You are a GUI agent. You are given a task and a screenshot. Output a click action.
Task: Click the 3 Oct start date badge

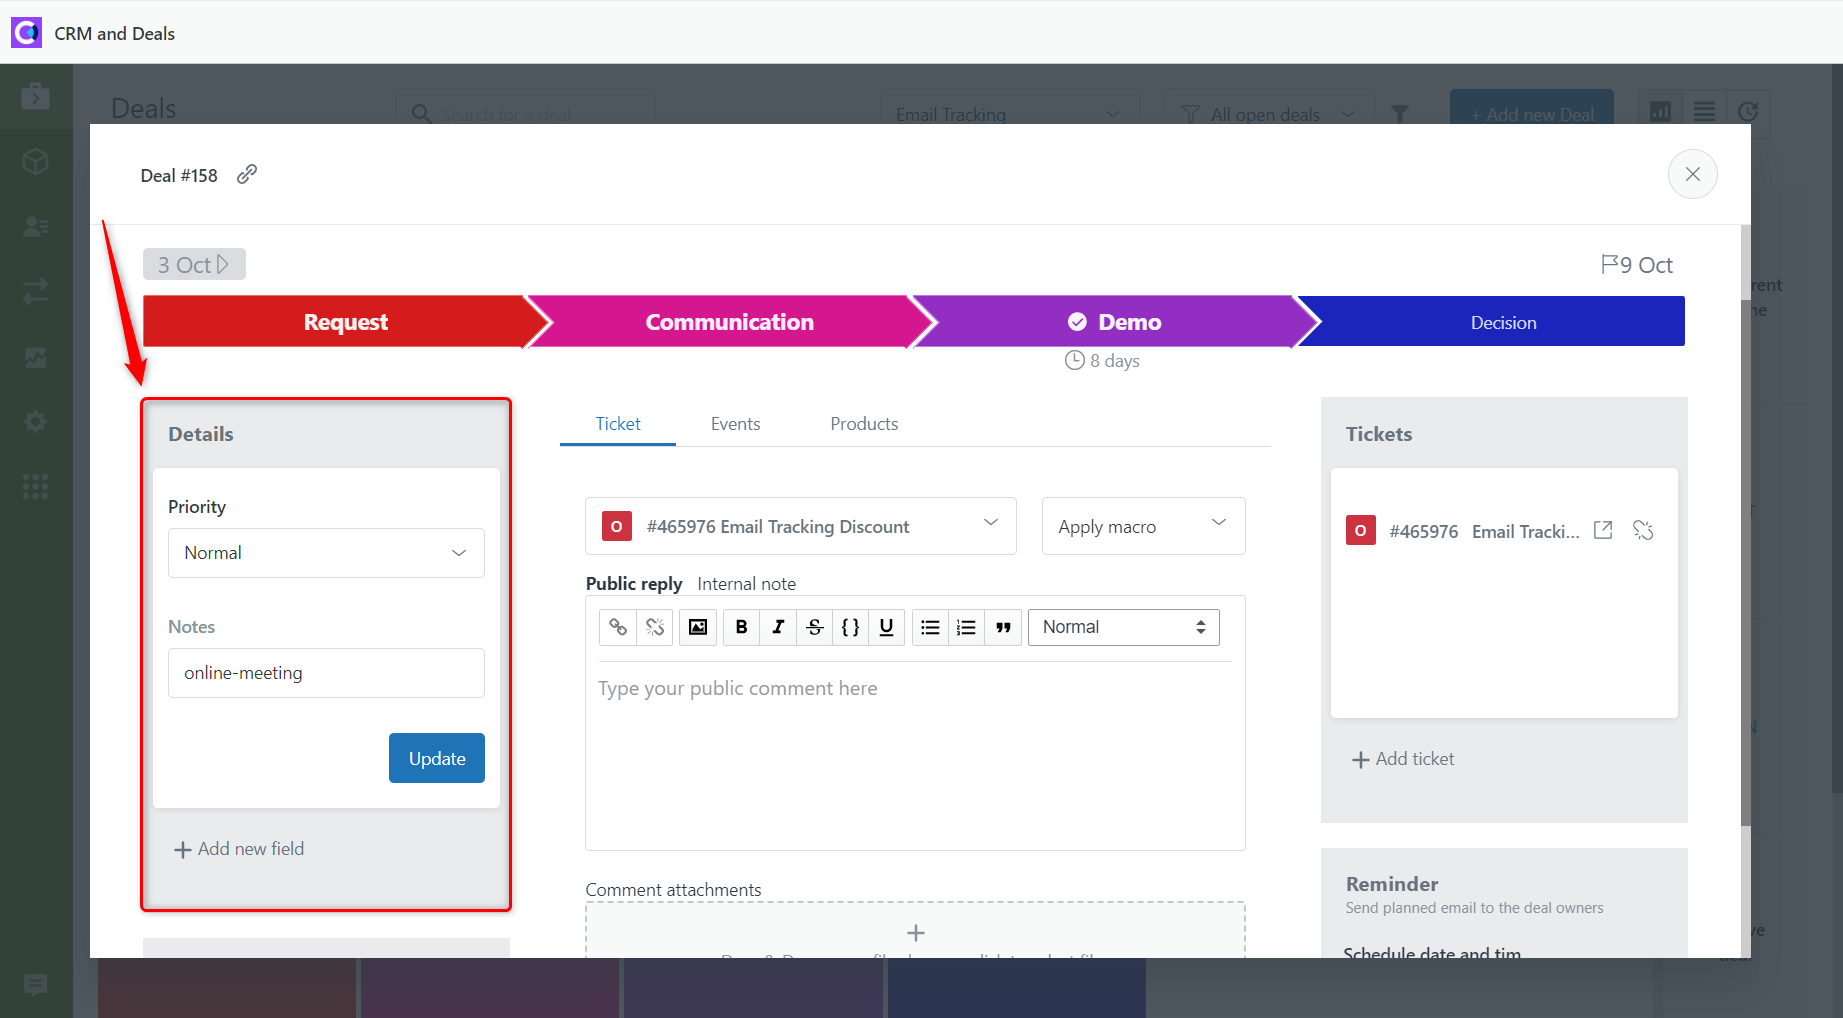(x=194, y=264)
